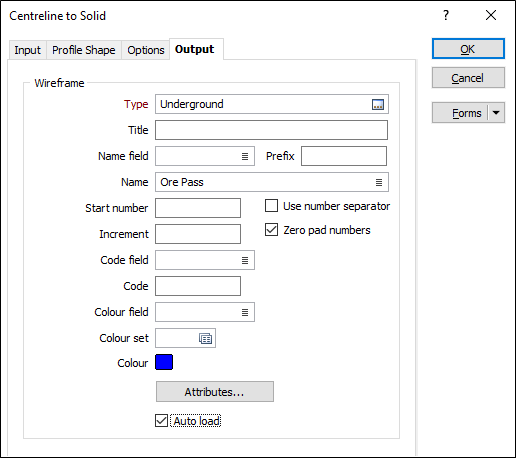Switch to the Options tab
Image resolution: width=516 pixels, height=458 pixels.
(146, 50)
